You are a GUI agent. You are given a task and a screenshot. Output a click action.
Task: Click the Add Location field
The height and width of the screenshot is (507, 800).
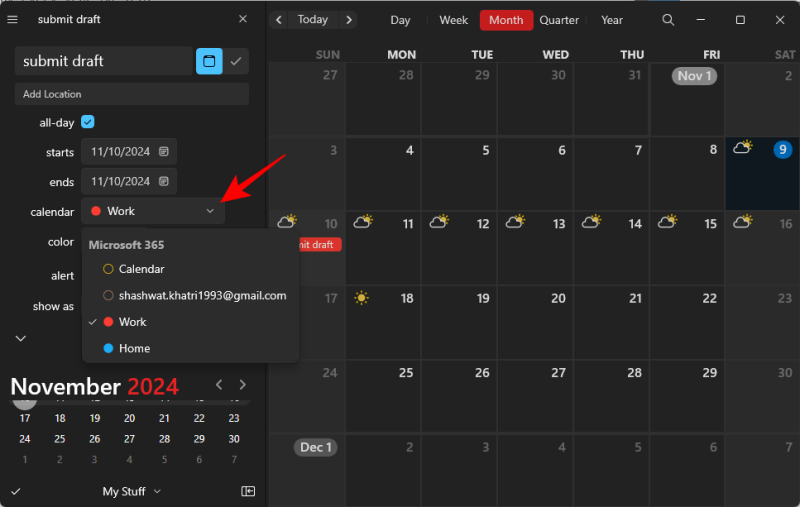pos(131,94)
